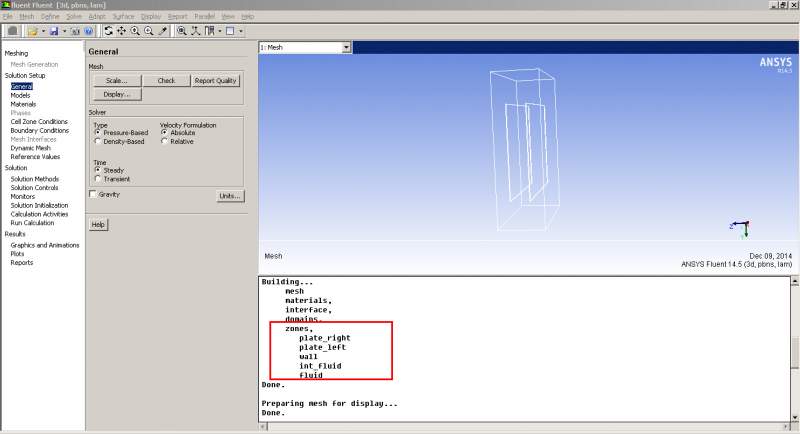Open the Surface menu
This screenshot has width=800, height=434.
[x=123, y=16]
